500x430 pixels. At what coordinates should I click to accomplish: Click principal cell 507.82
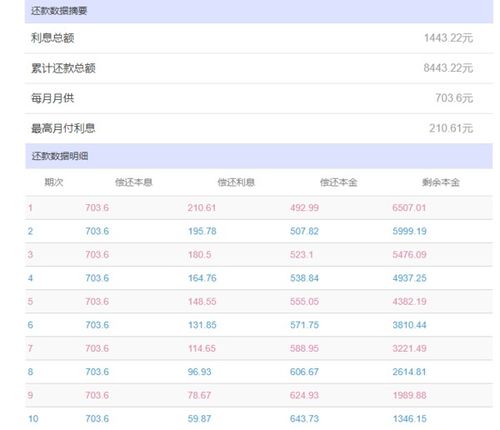point(304,231)
